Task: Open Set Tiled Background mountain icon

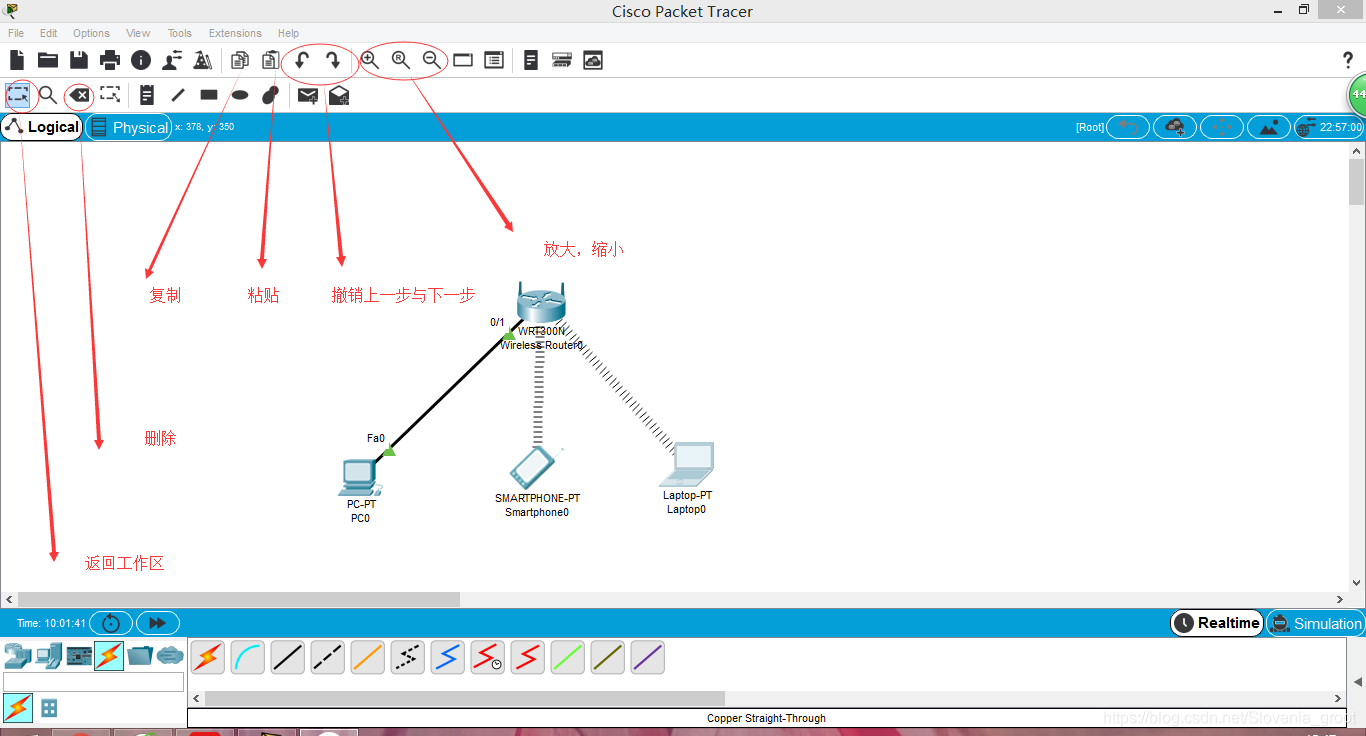Action: [x=1269, y=127]
